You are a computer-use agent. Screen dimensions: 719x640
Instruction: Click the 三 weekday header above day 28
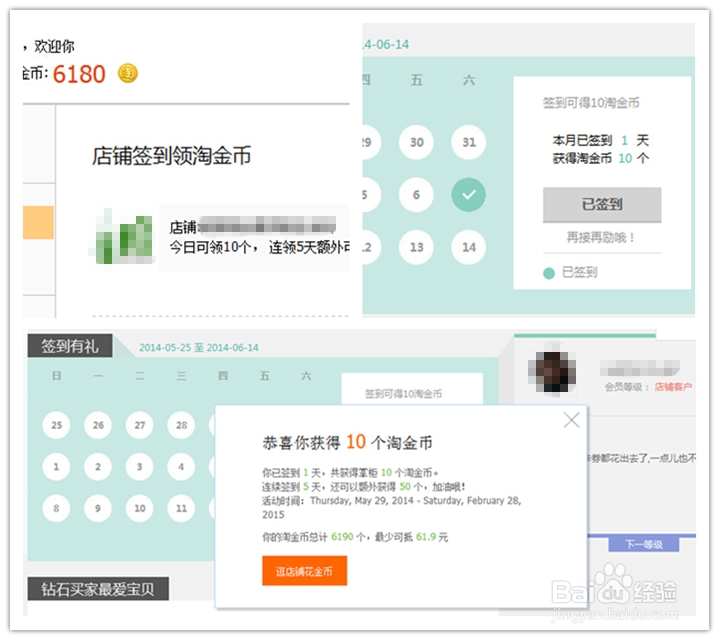(181, 376)
